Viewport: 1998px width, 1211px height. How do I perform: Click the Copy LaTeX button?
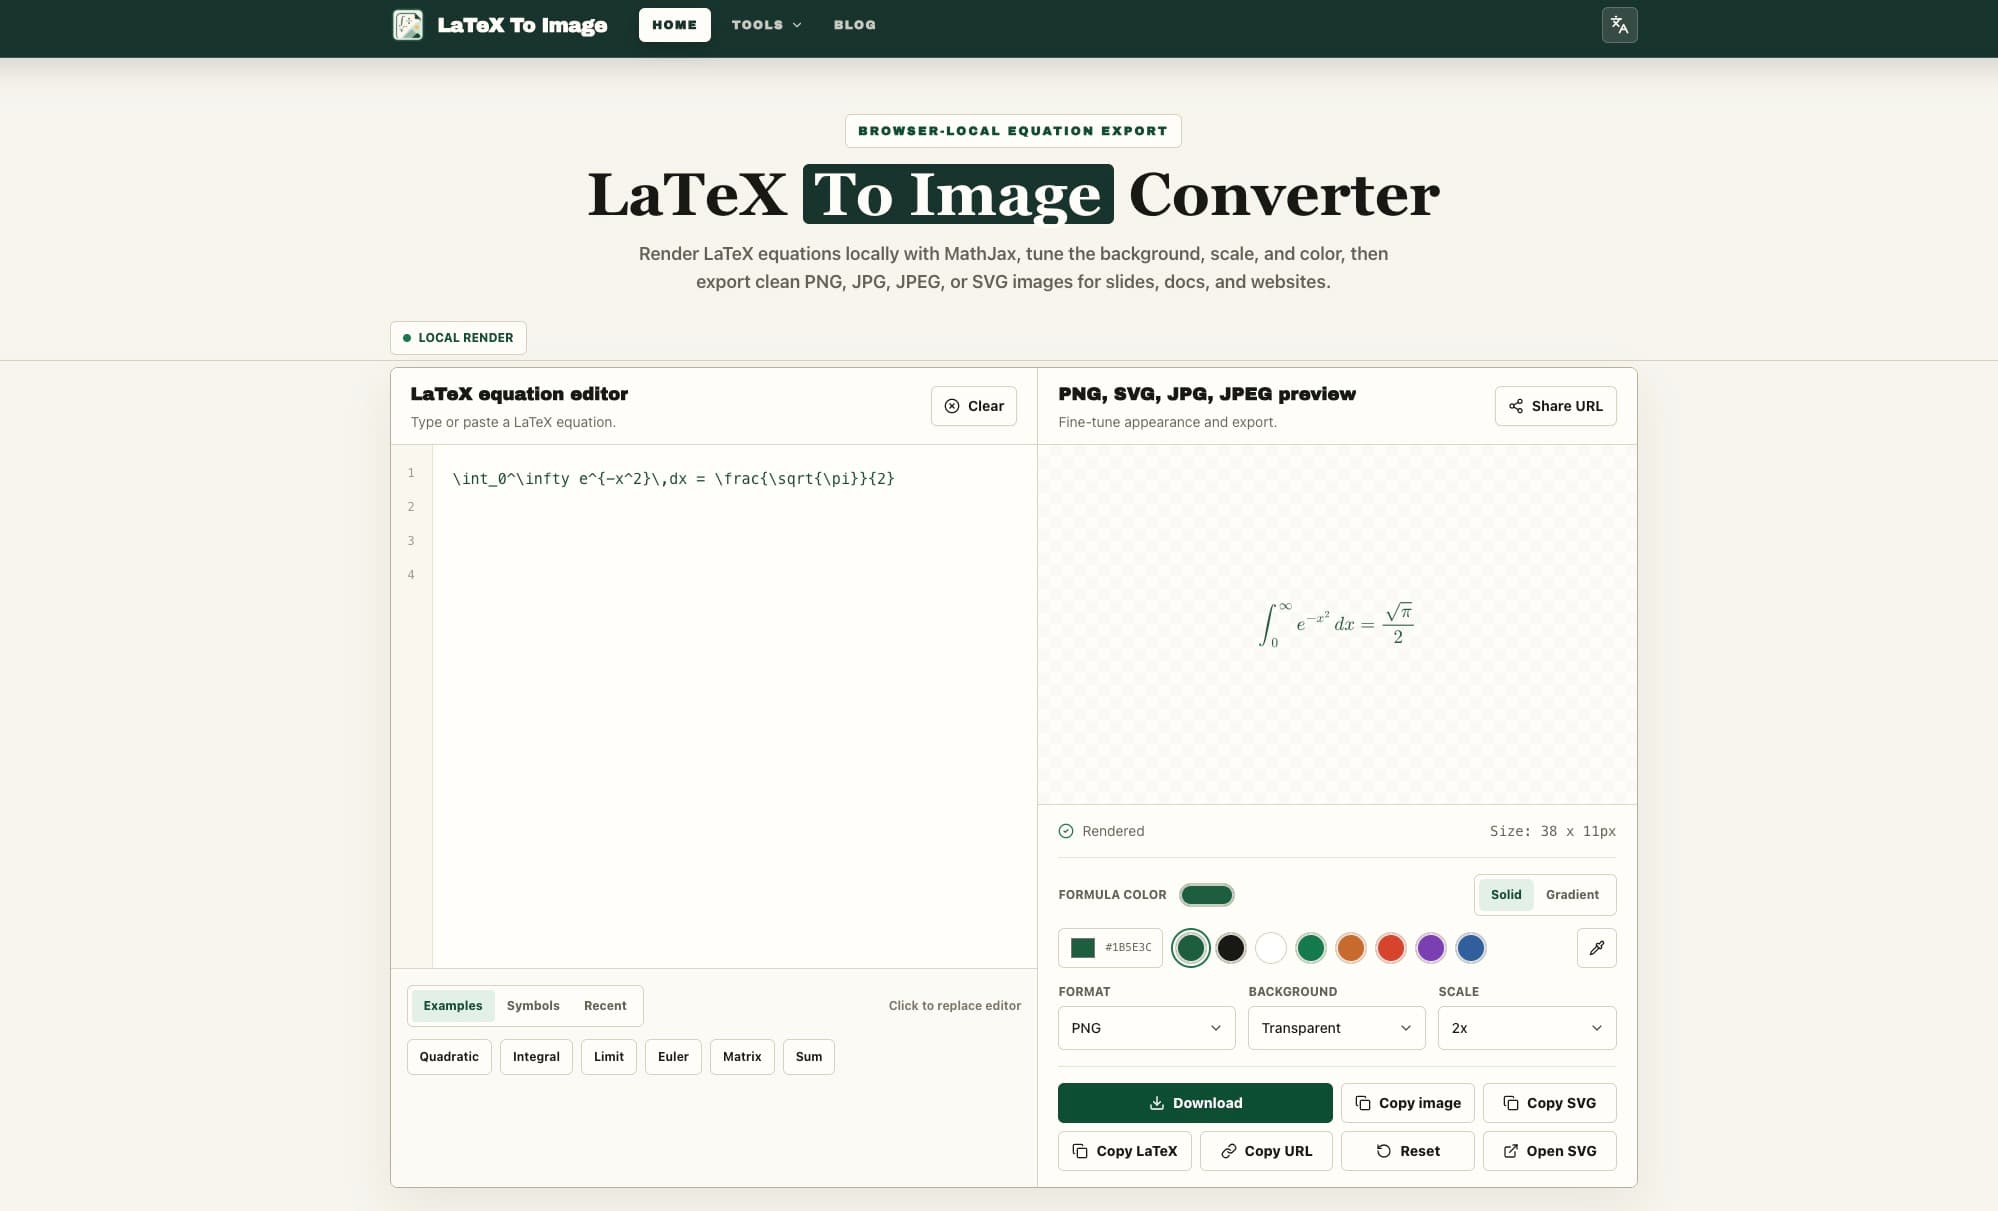pyautogui.click(x=1124, y=1151)
